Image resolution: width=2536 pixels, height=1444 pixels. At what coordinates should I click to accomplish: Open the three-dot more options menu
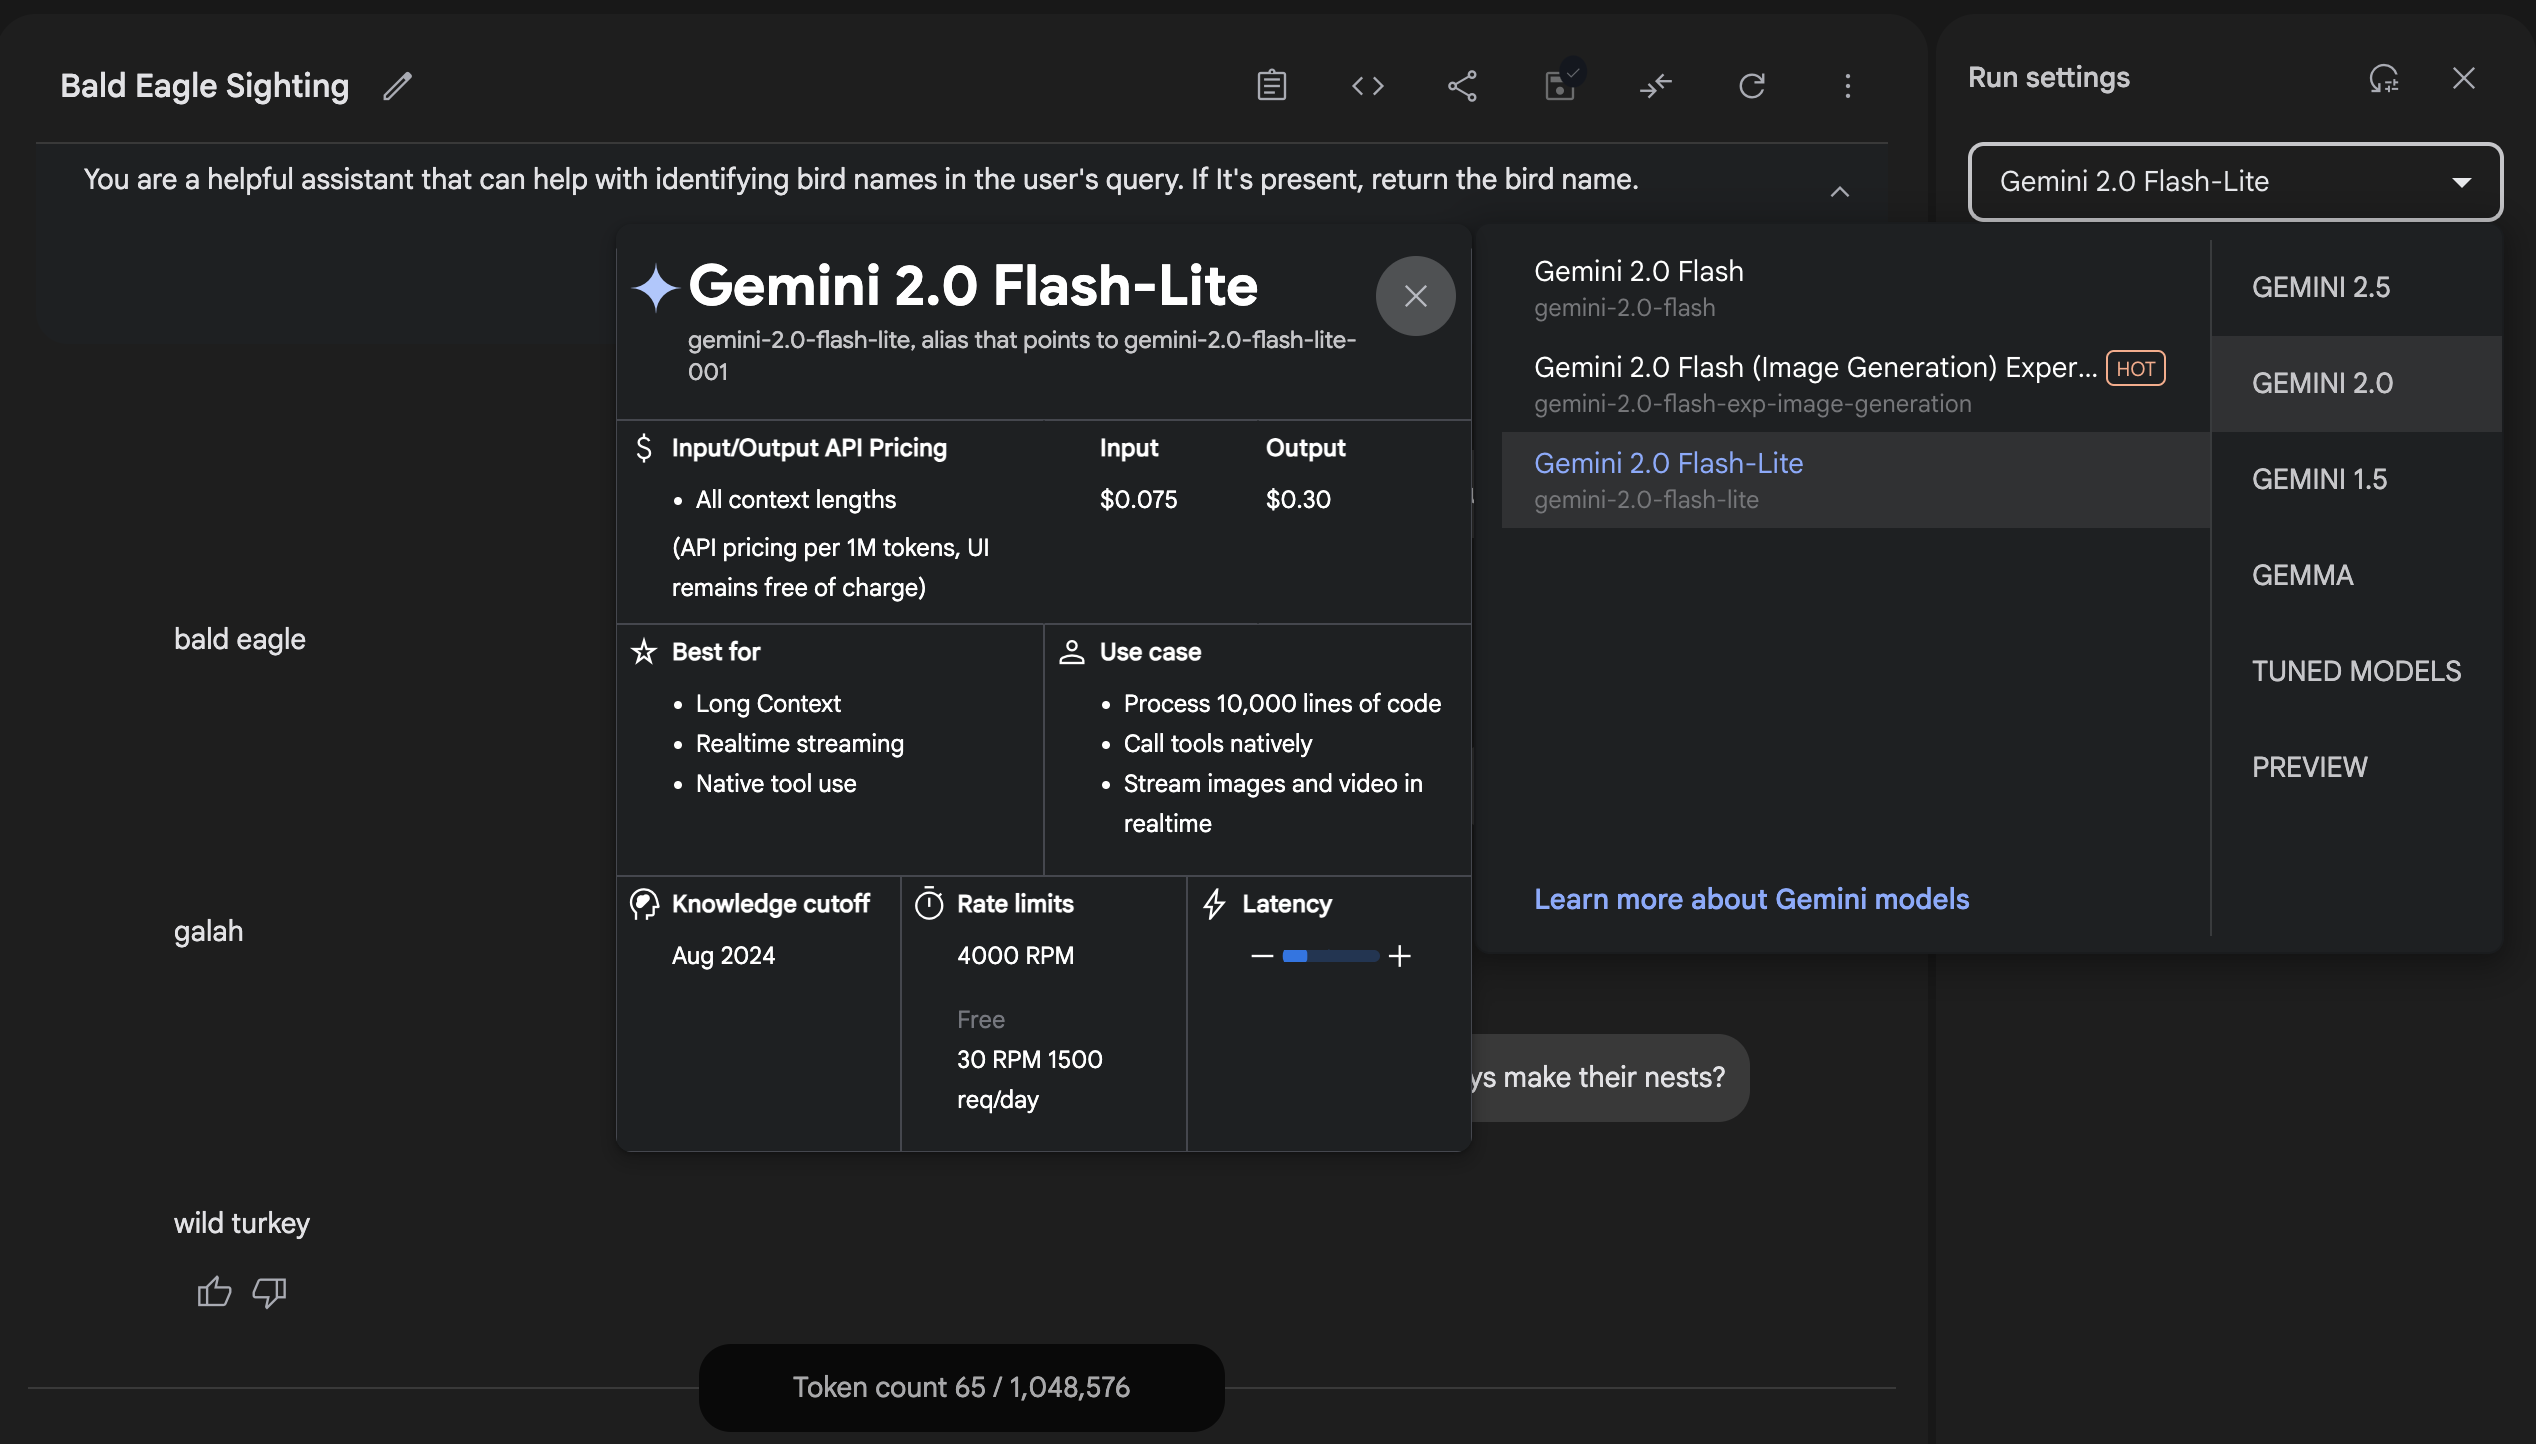tap(1847, 86)
